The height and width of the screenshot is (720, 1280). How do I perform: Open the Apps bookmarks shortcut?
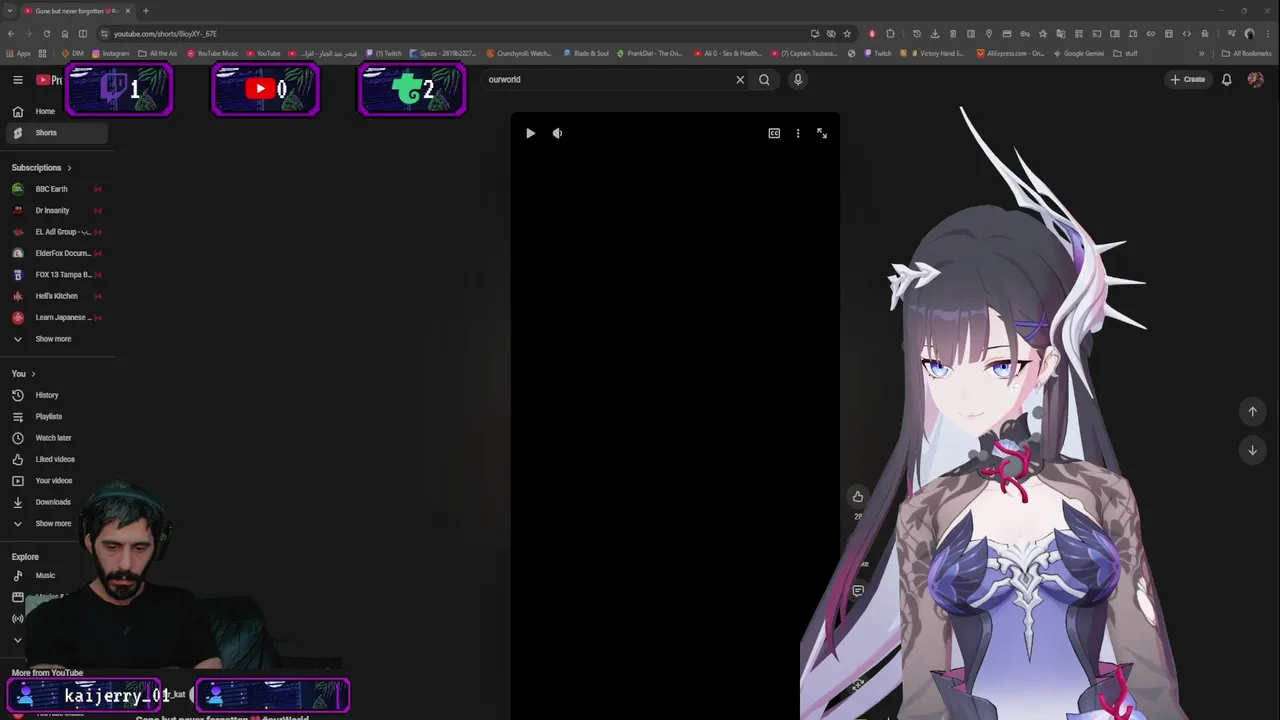click(18, 53)
